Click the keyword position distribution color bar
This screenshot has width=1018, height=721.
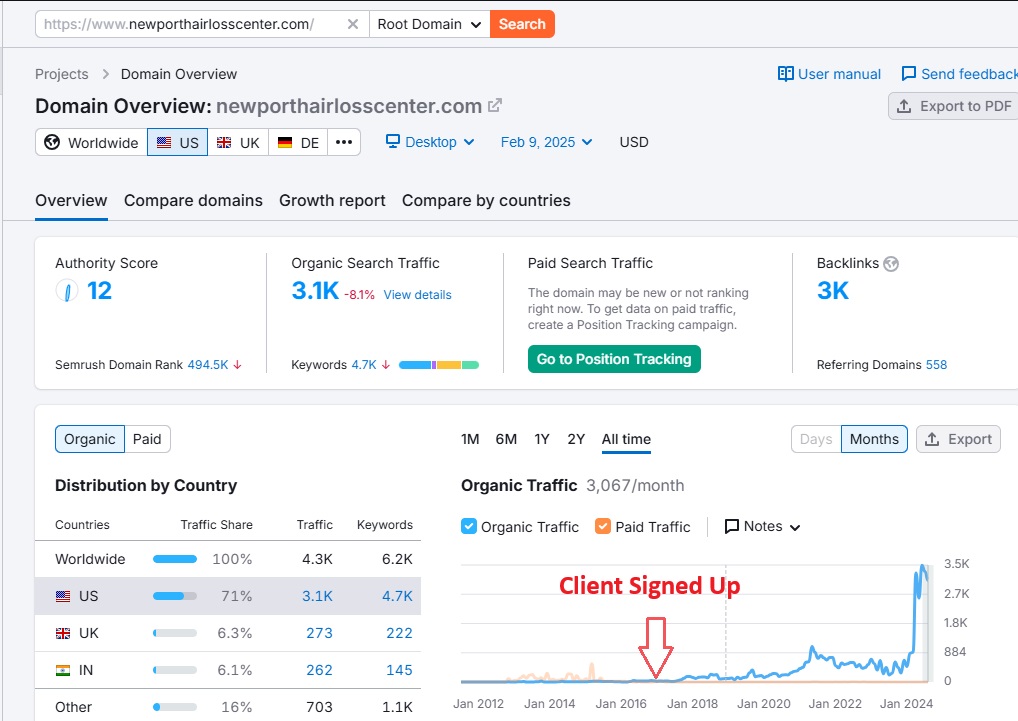(x=439, y=365)
